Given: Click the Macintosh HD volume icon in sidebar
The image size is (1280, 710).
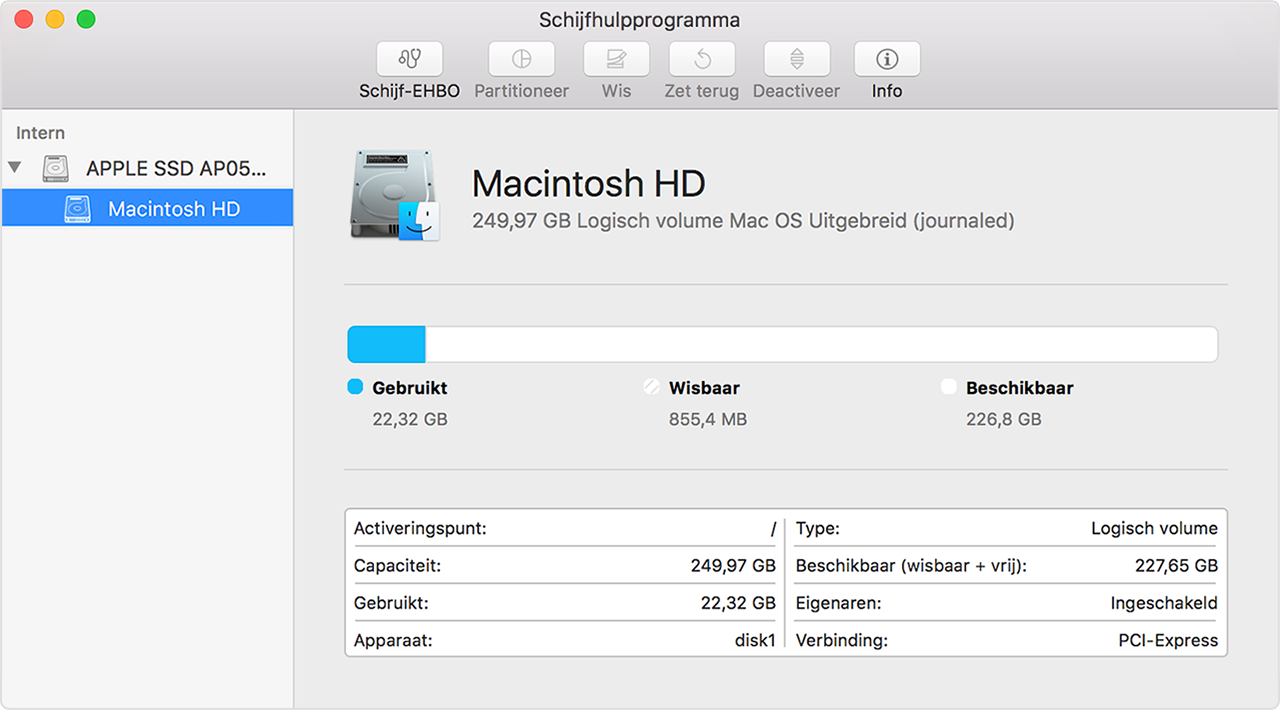Looking at the screenshot, I should tap(77, 209).
